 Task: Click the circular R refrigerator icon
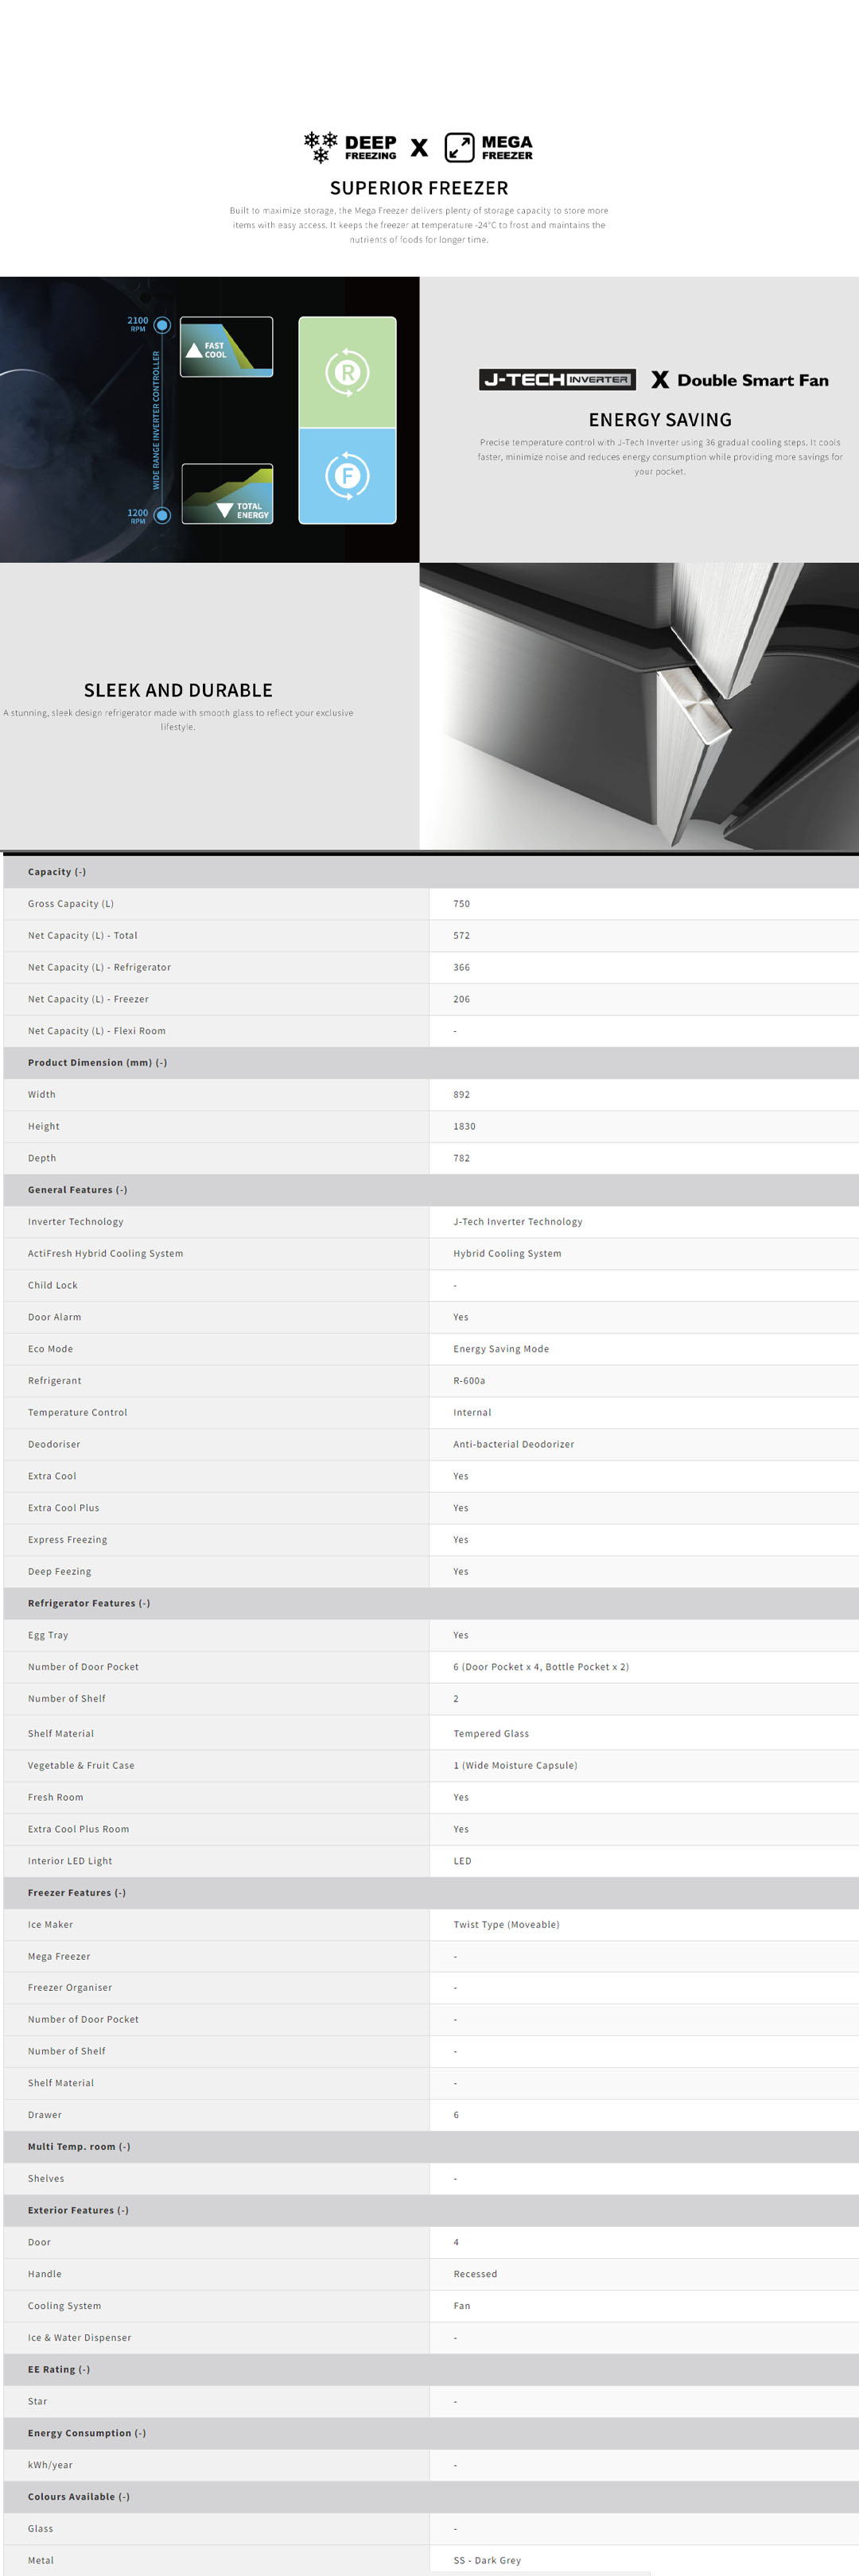coord(347,372)
